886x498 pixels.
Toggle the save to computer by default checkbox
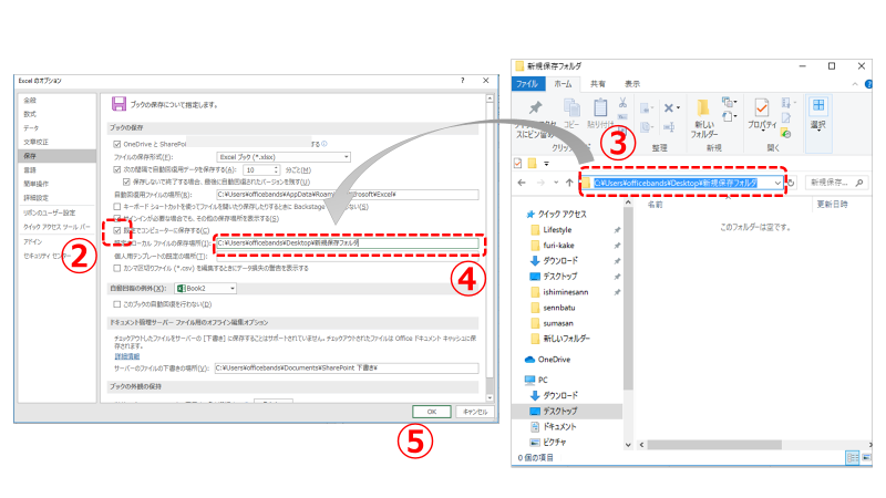[117, 231]
